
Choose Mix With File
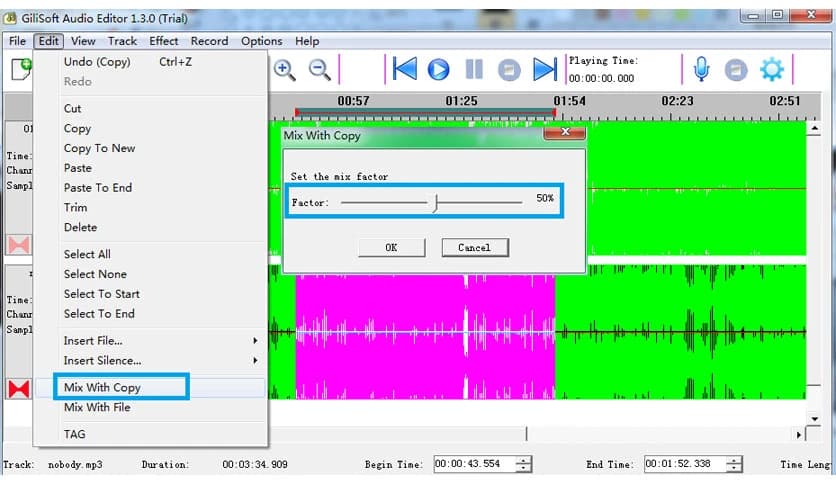tap(150, 407)
